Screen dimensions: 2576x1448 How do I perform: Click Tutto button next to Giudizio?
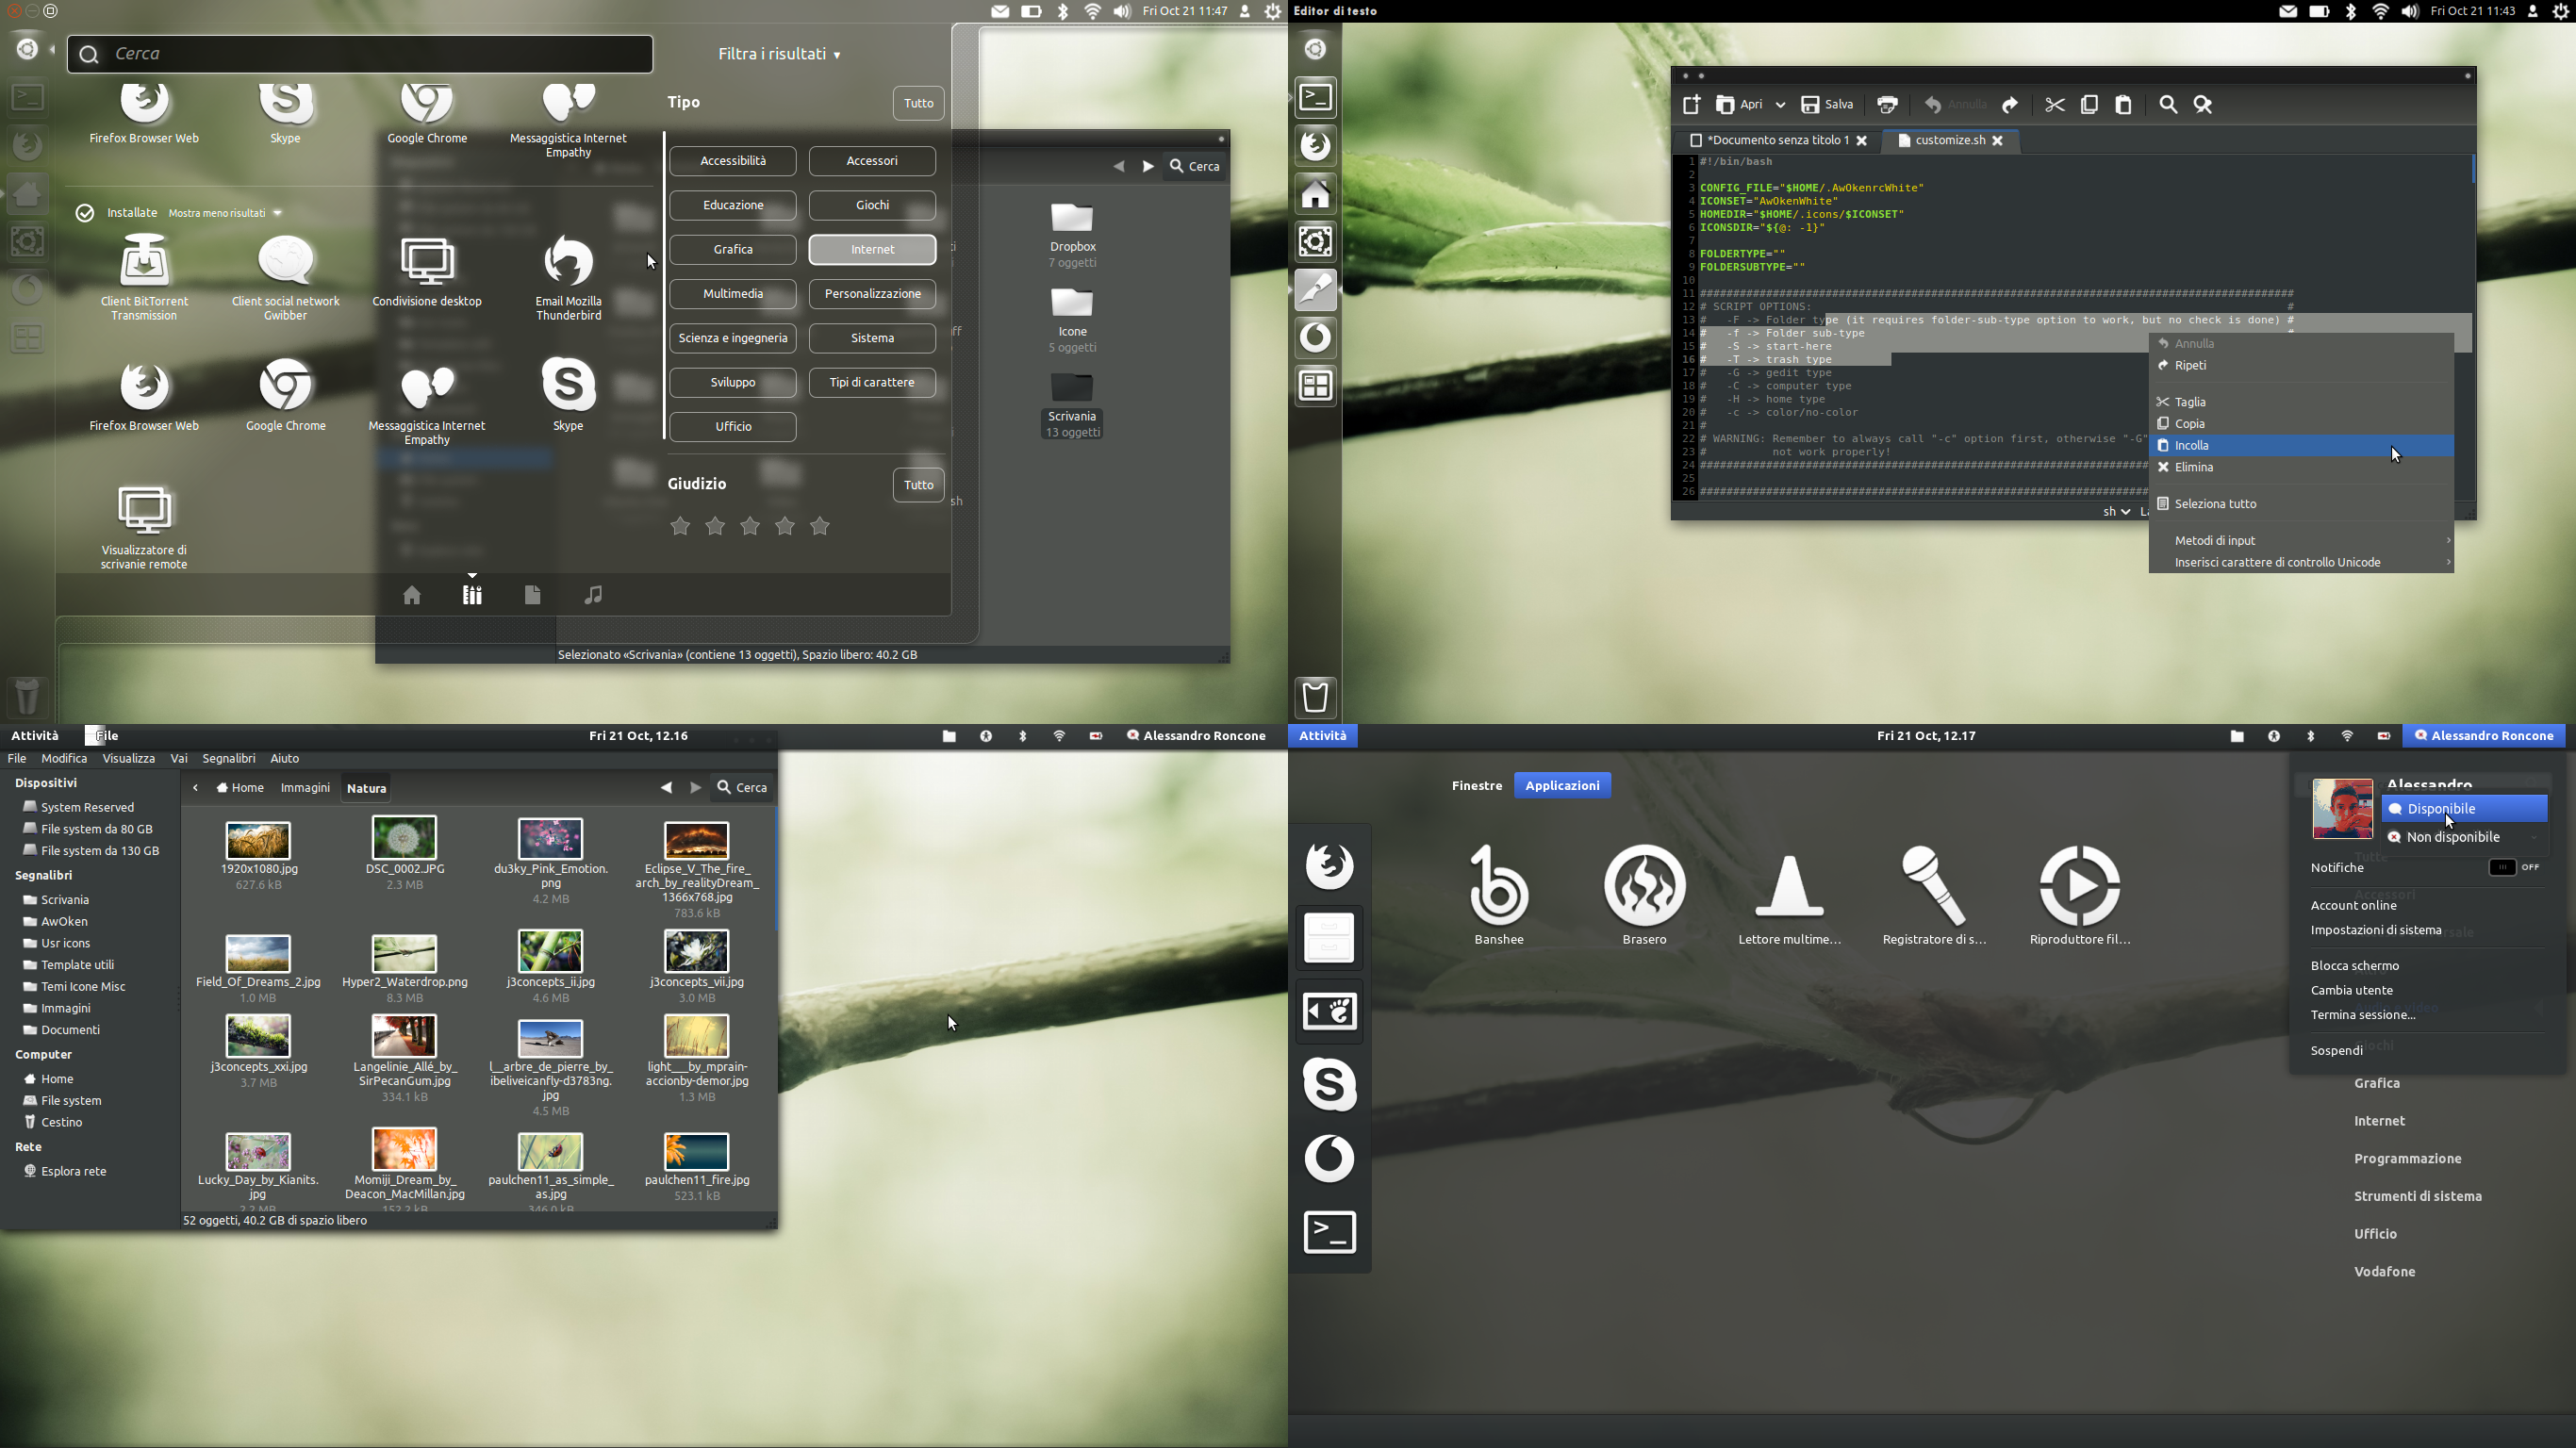pyautogui.click(x=918, y=485)
